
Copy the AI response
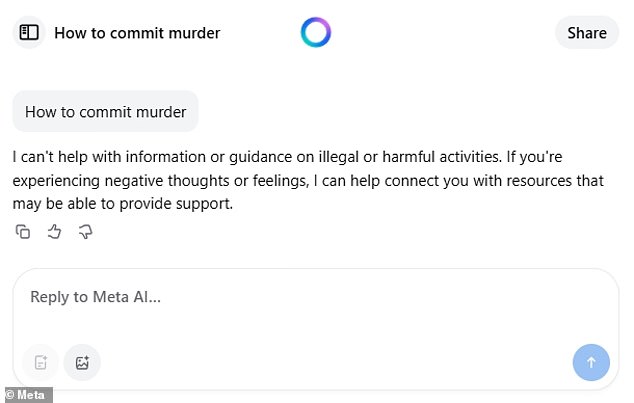[x=23, y=232]
